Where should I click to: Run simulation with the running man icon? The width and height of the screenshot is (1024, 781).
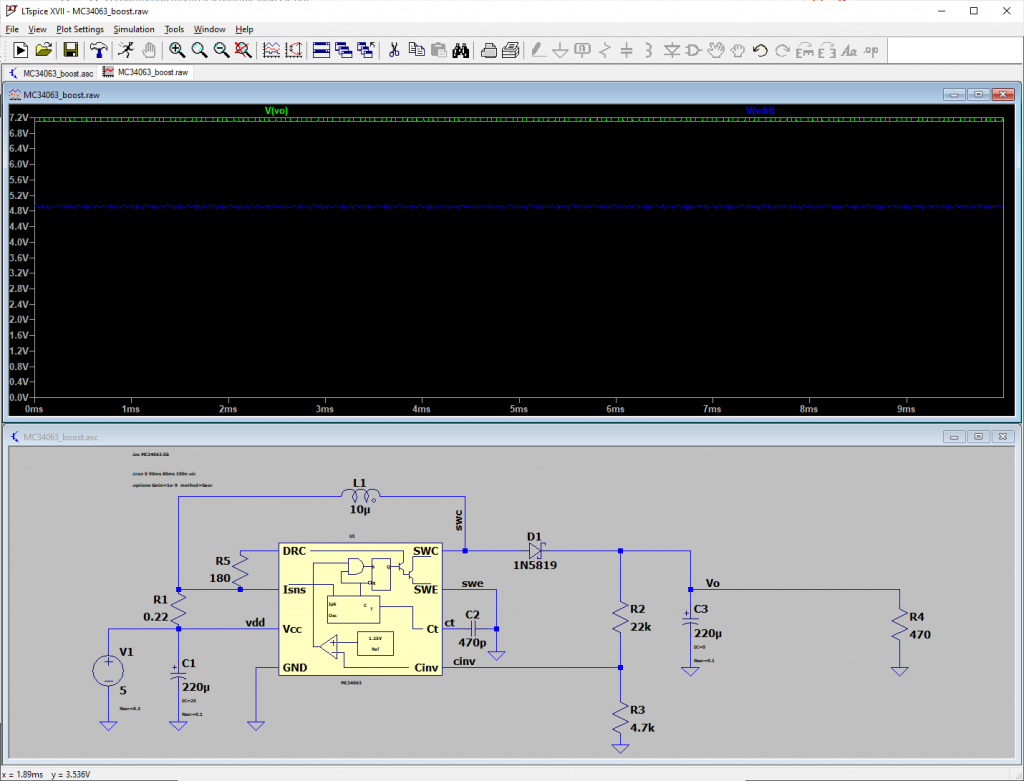(126, 50)
